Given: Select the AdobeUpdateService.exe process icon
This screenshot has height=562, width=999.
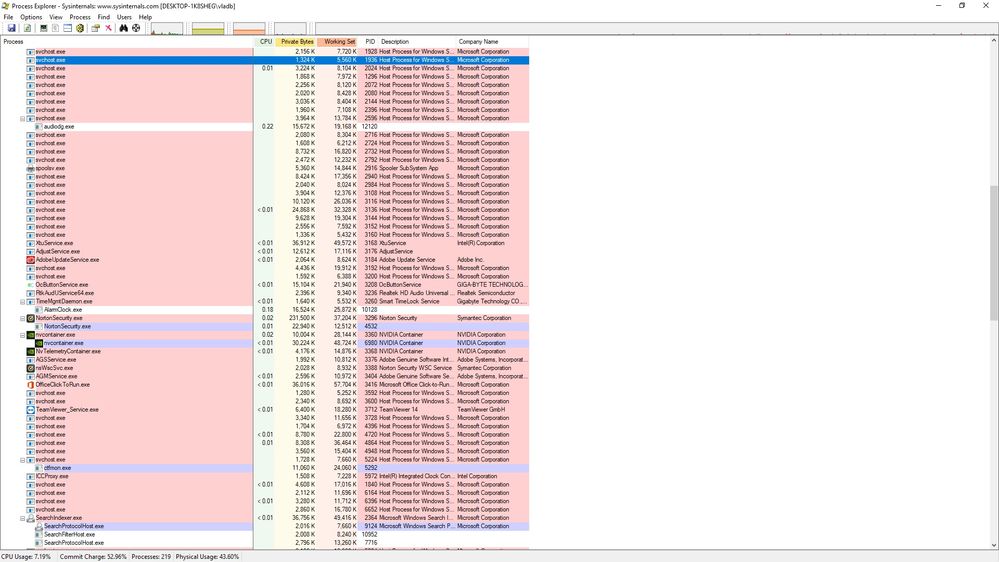Looking at the screenshot, I should [x=31, y=260].
